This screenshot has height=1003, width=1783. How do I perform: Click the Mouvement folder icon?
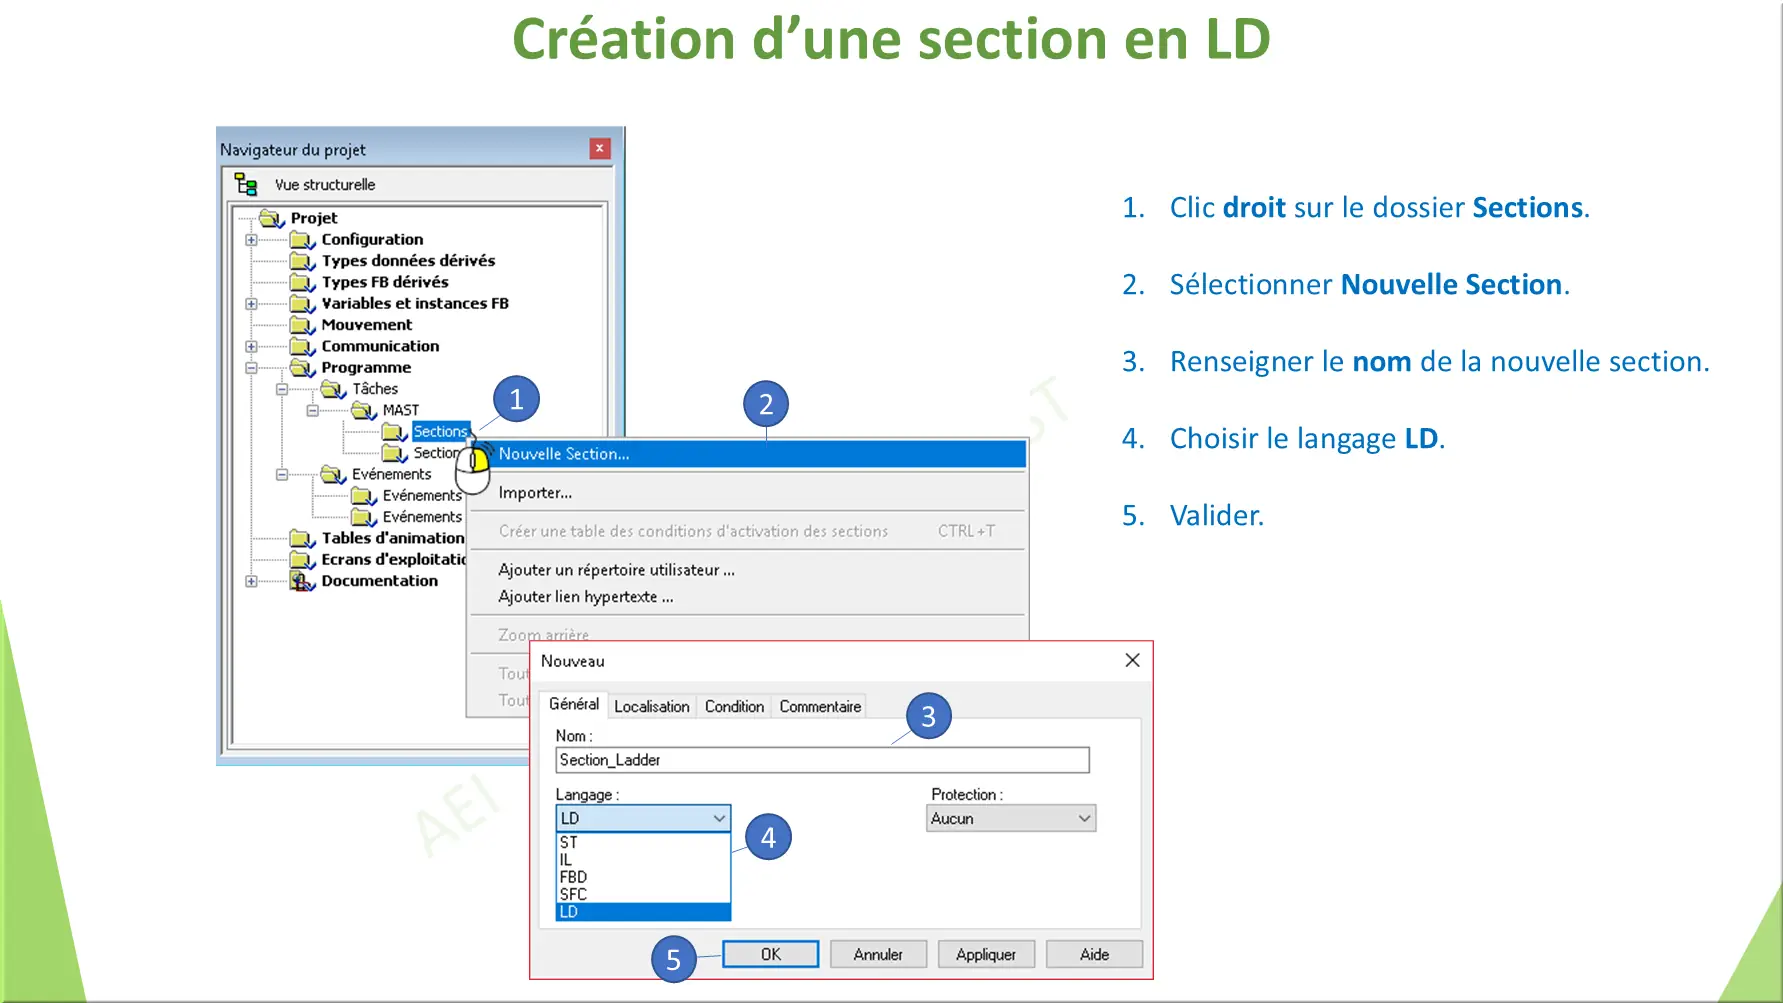pyautogui.click(x=303, y=325)
